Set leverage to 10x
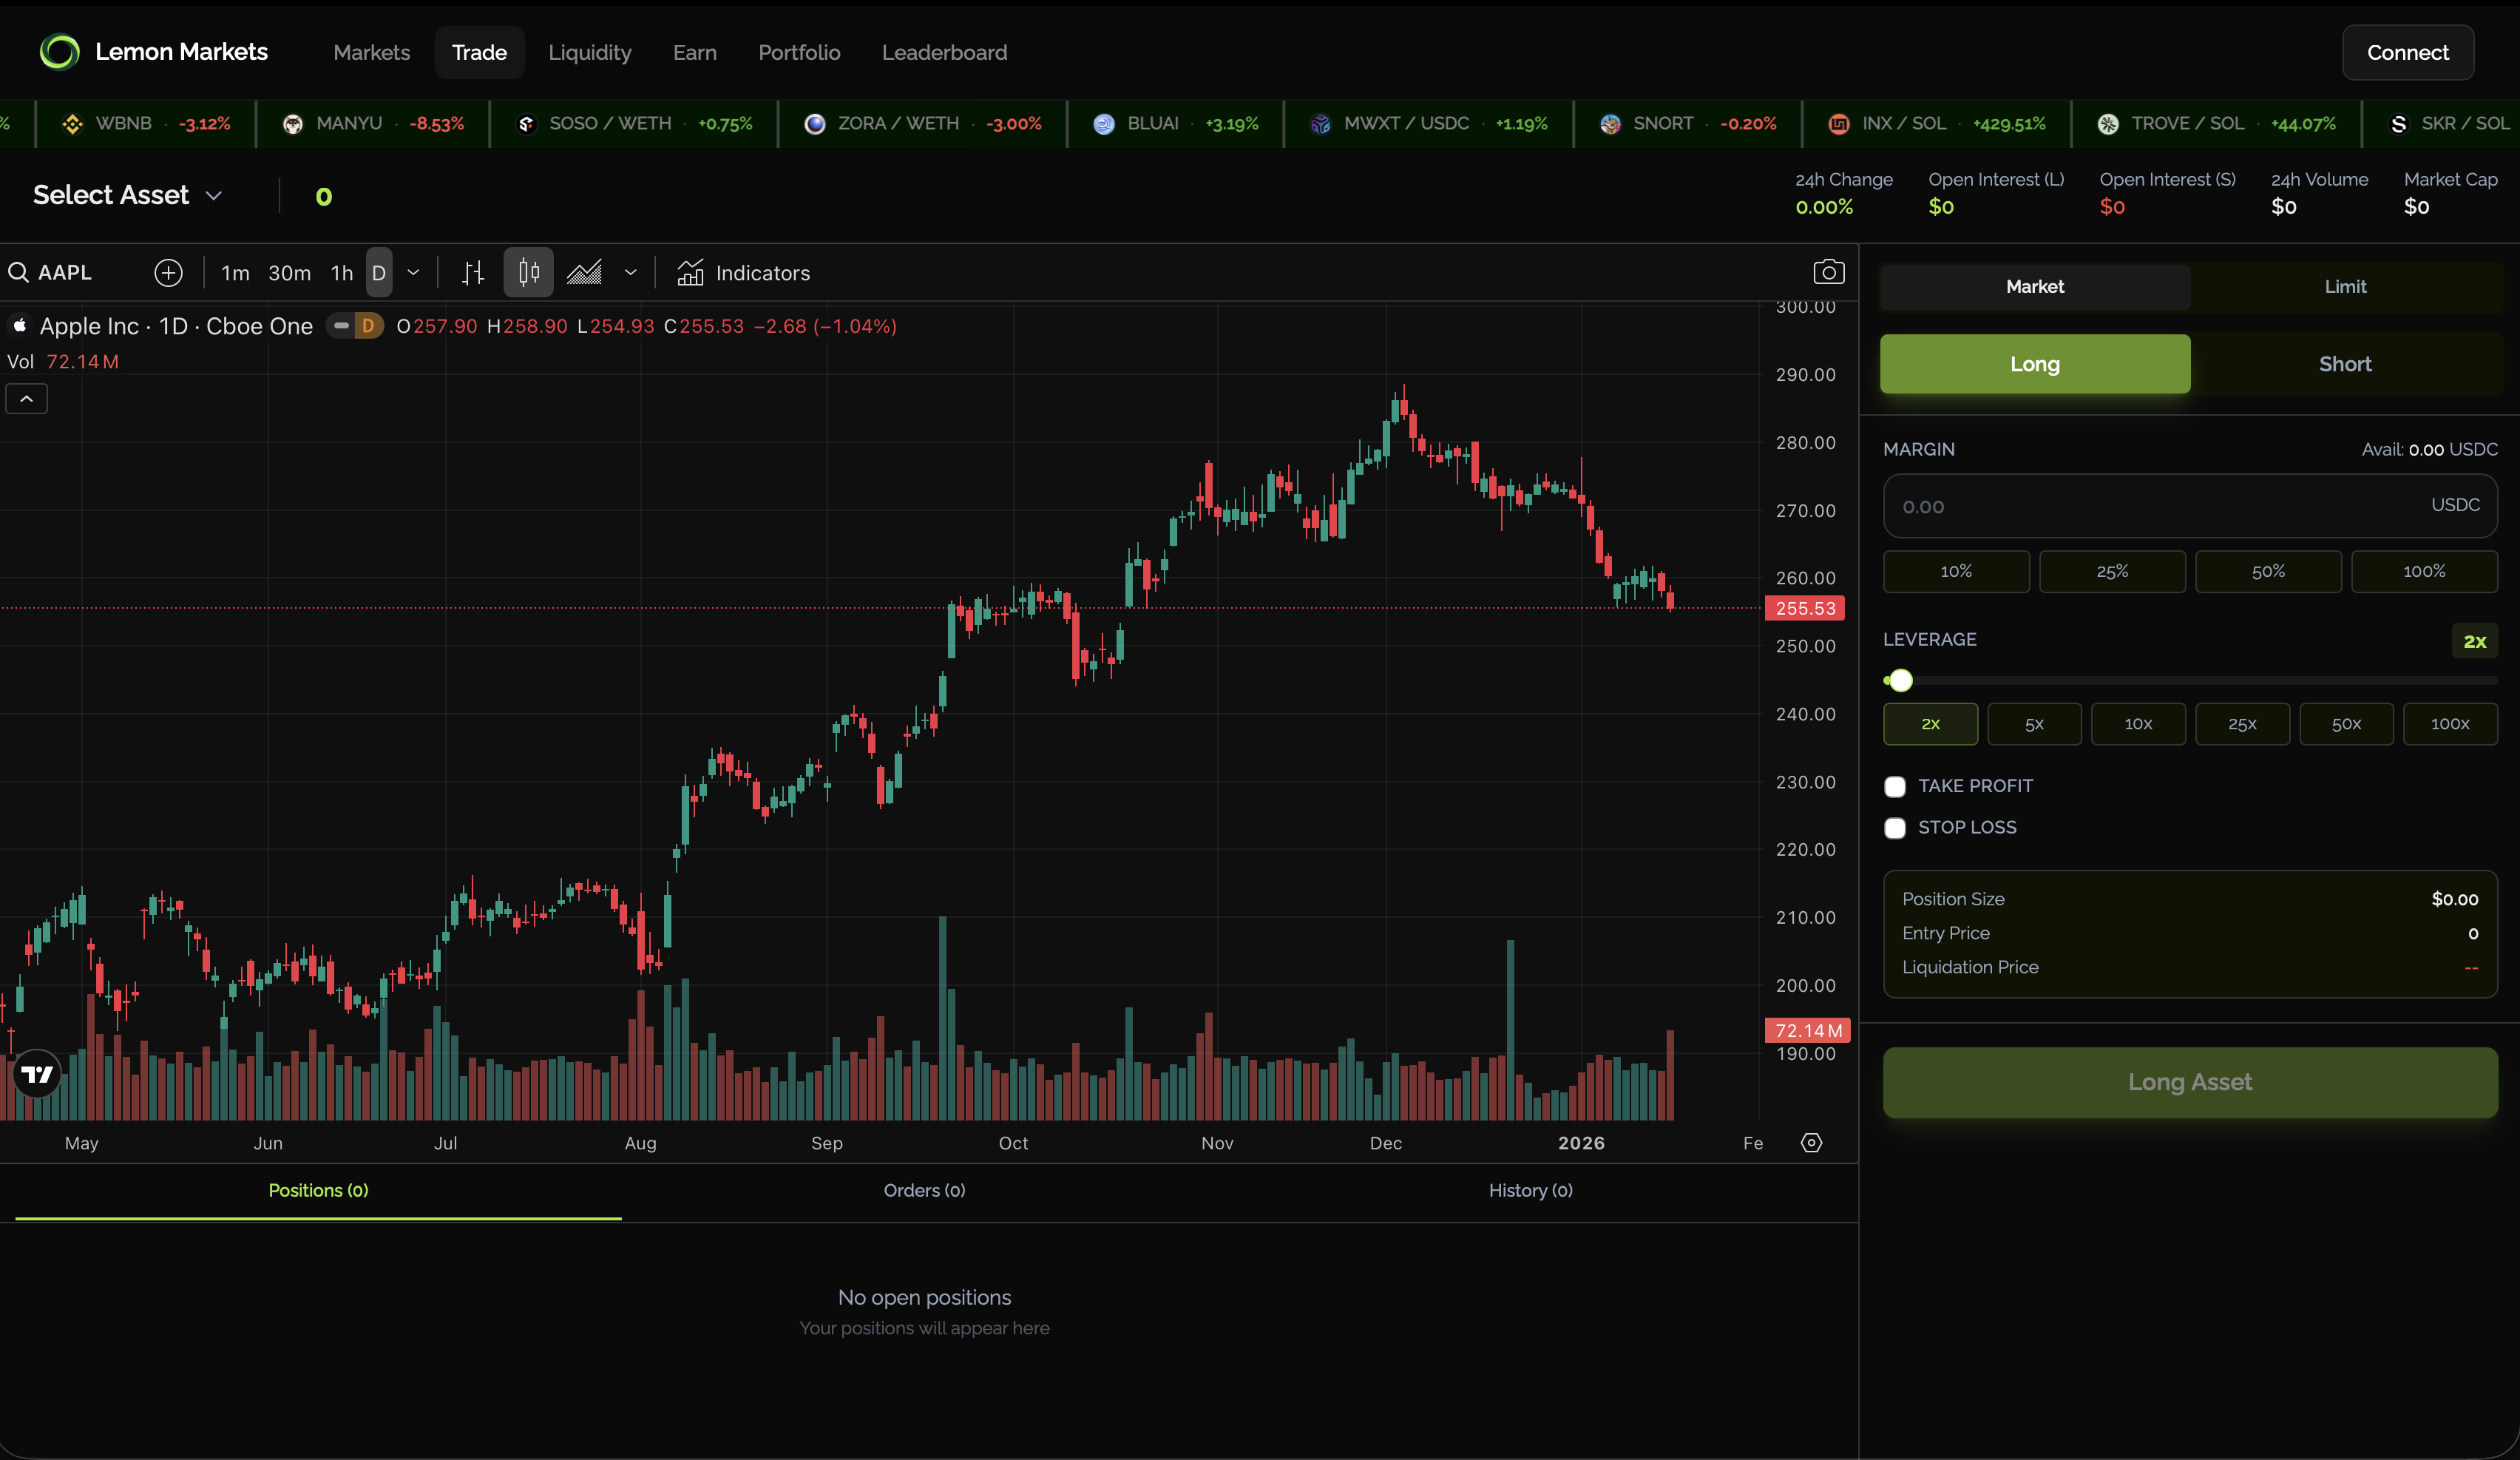The width and height of the screenshot is (2520, 1460). pos(2138,724)
